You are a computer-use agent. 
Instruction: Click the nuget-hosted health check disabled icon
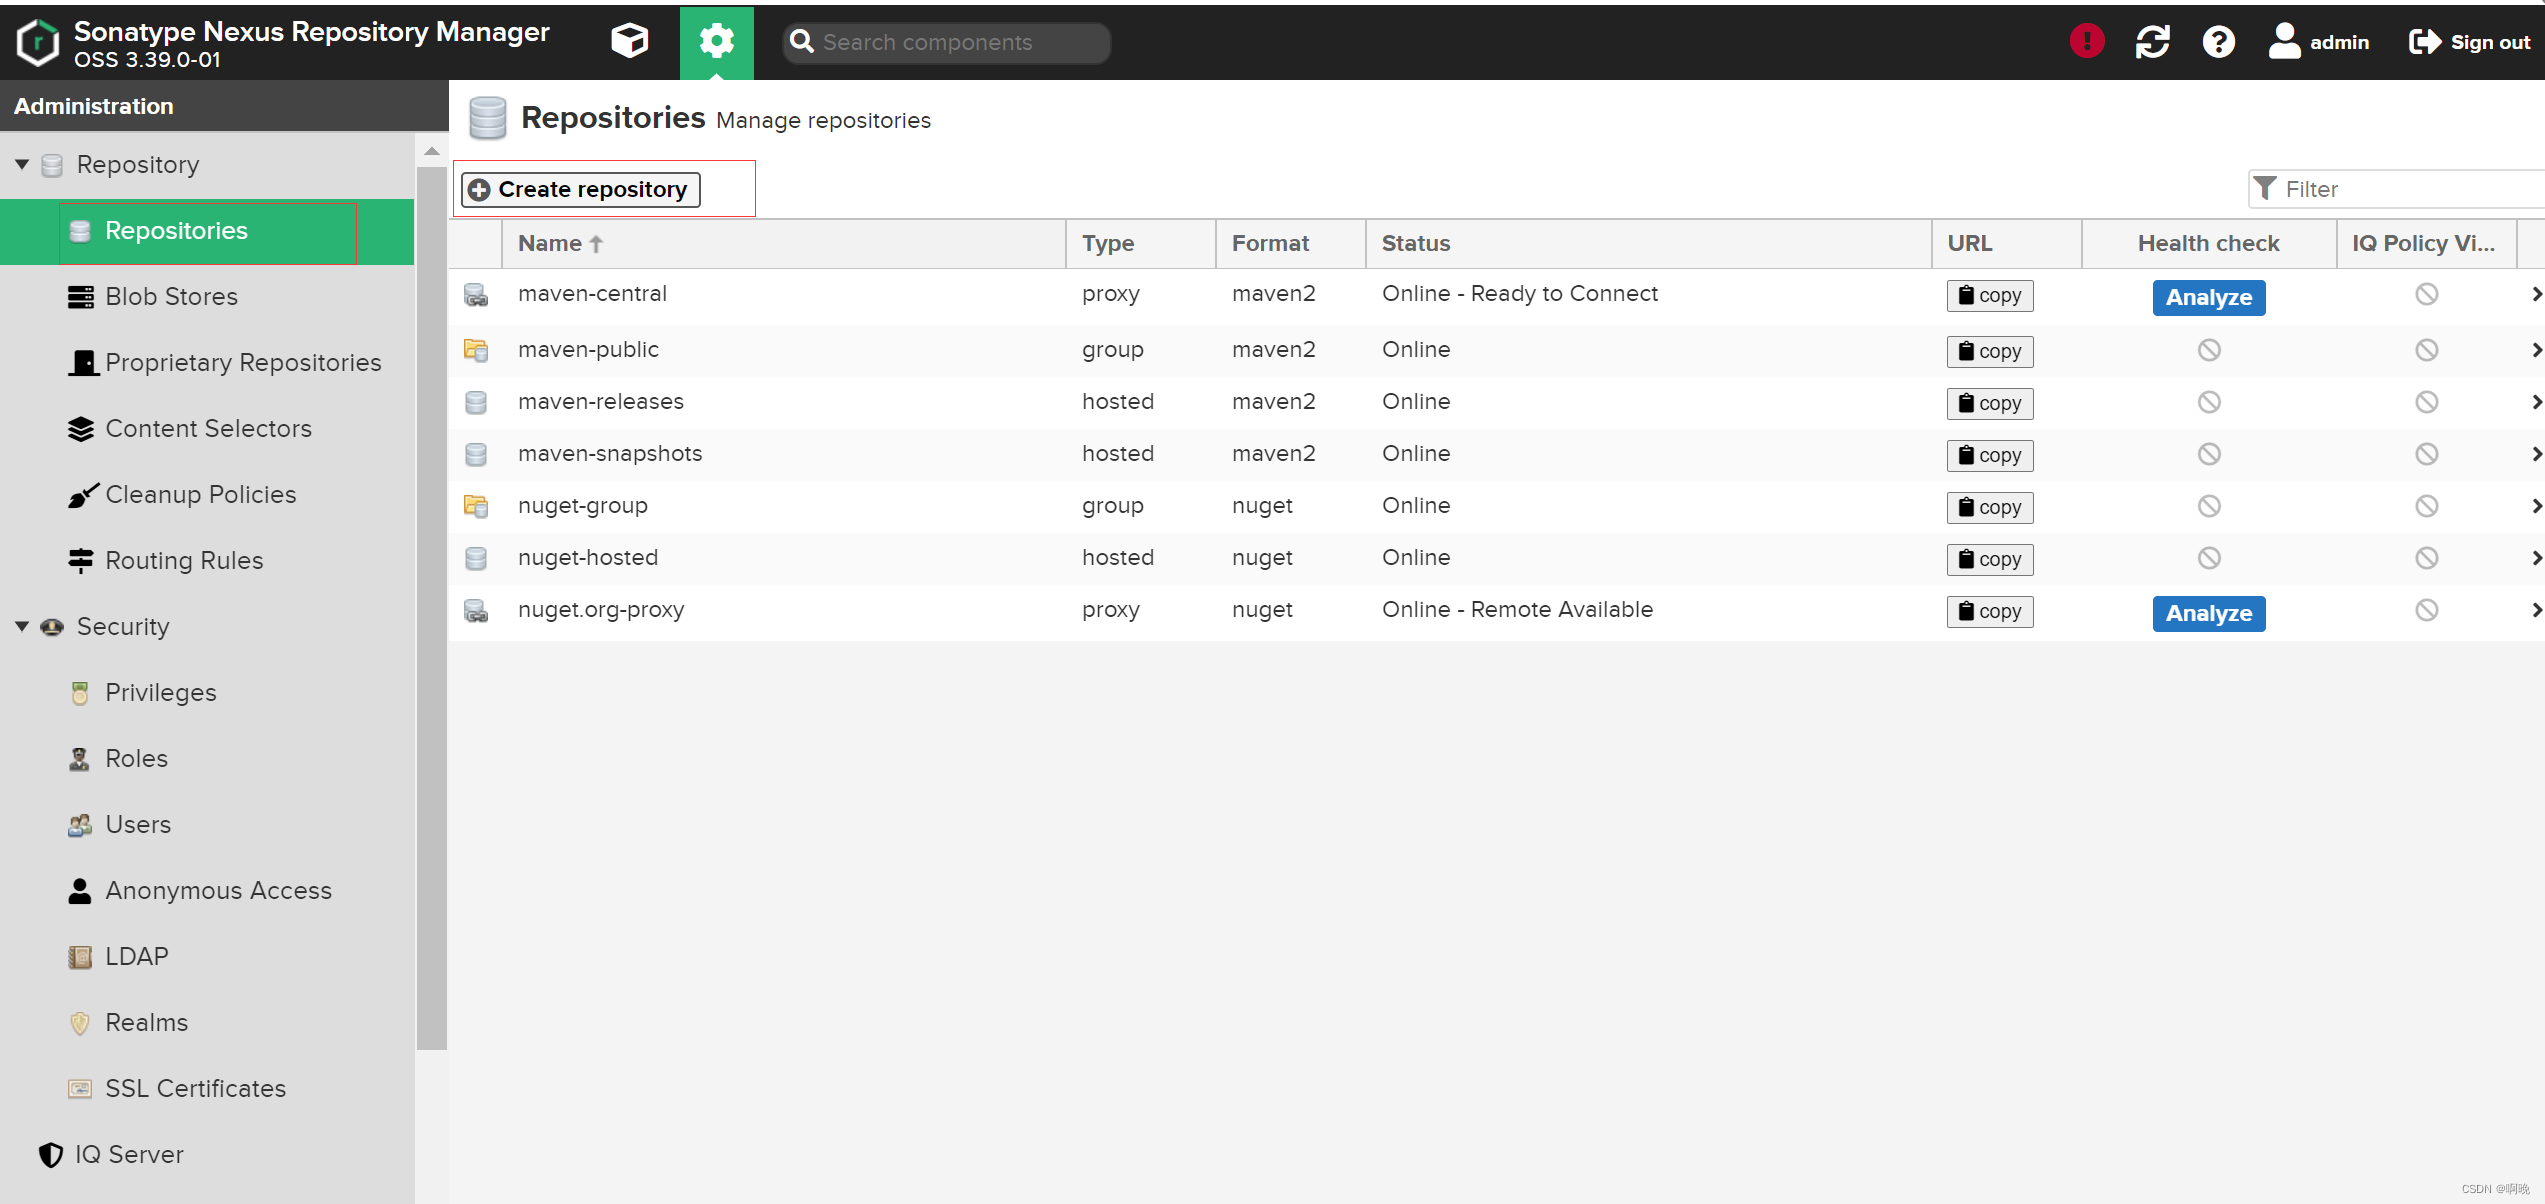[2209, 559]
